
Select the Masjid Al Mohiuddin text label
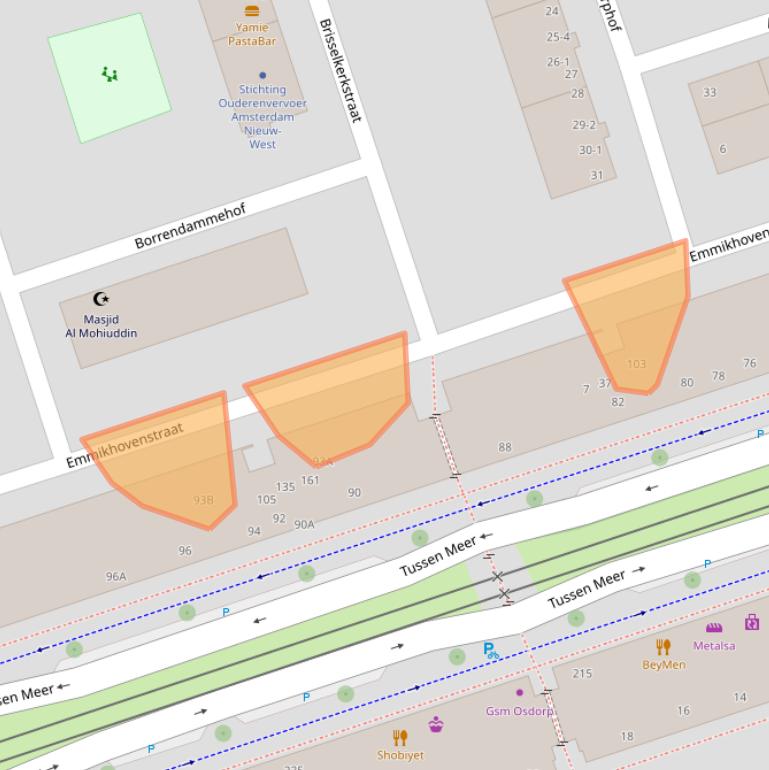[101, 326]
